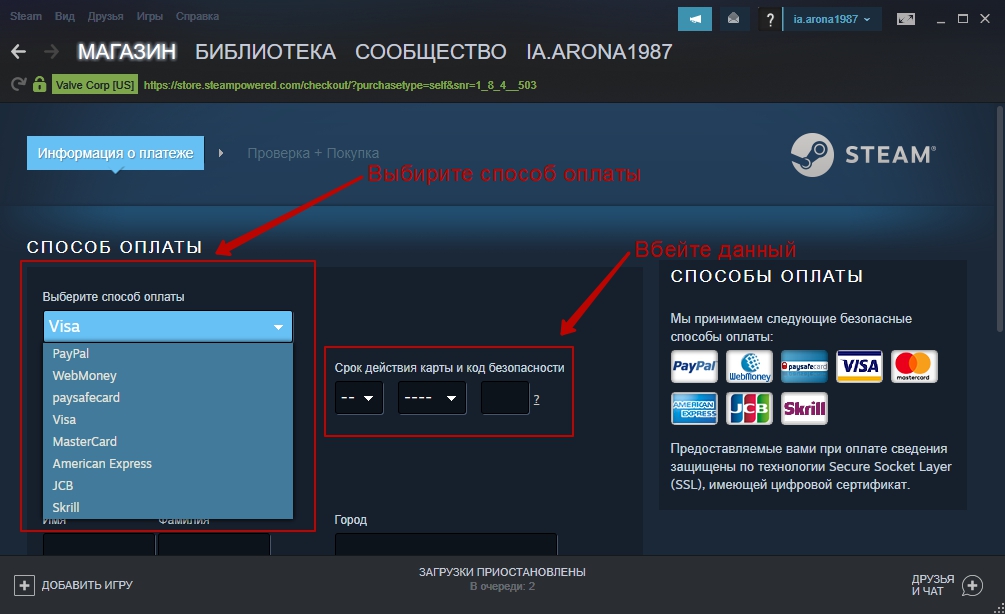Select Skrill from the payment list

coord(168,507)
